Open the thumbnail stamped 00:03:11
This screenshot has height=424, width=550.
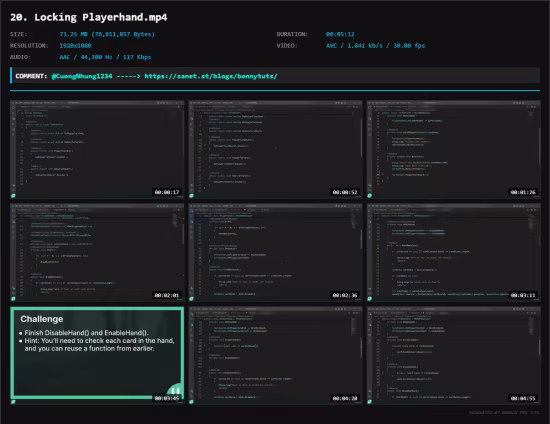(x=454, y=253)
